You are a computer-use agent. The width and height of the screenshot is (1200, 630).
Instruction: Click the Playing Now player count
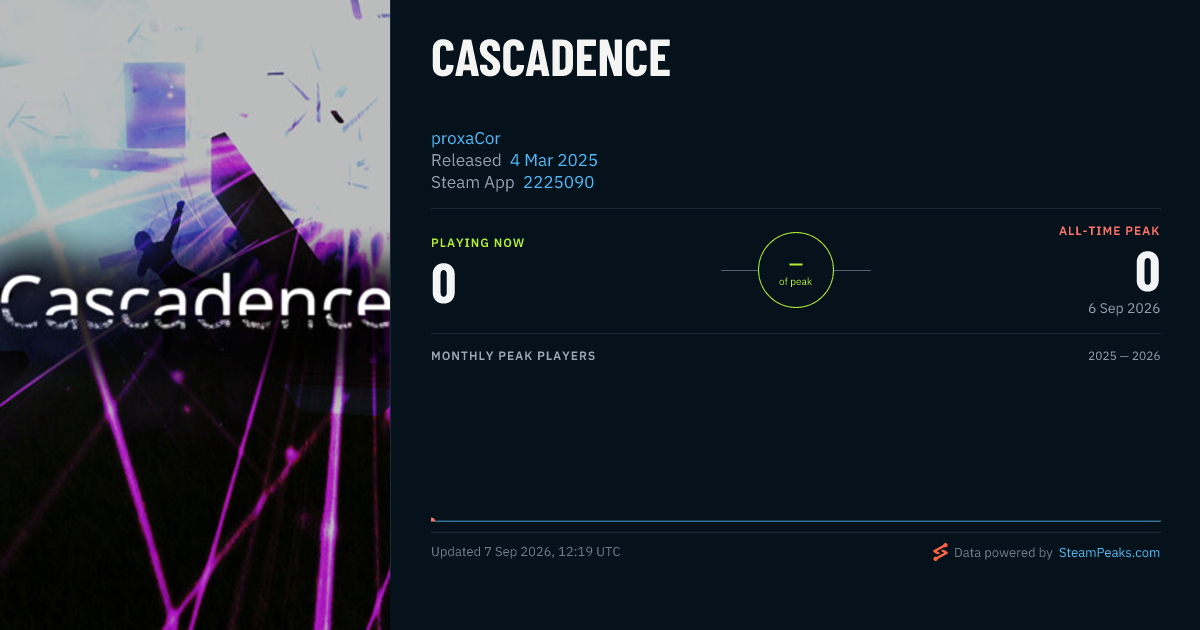444,283
